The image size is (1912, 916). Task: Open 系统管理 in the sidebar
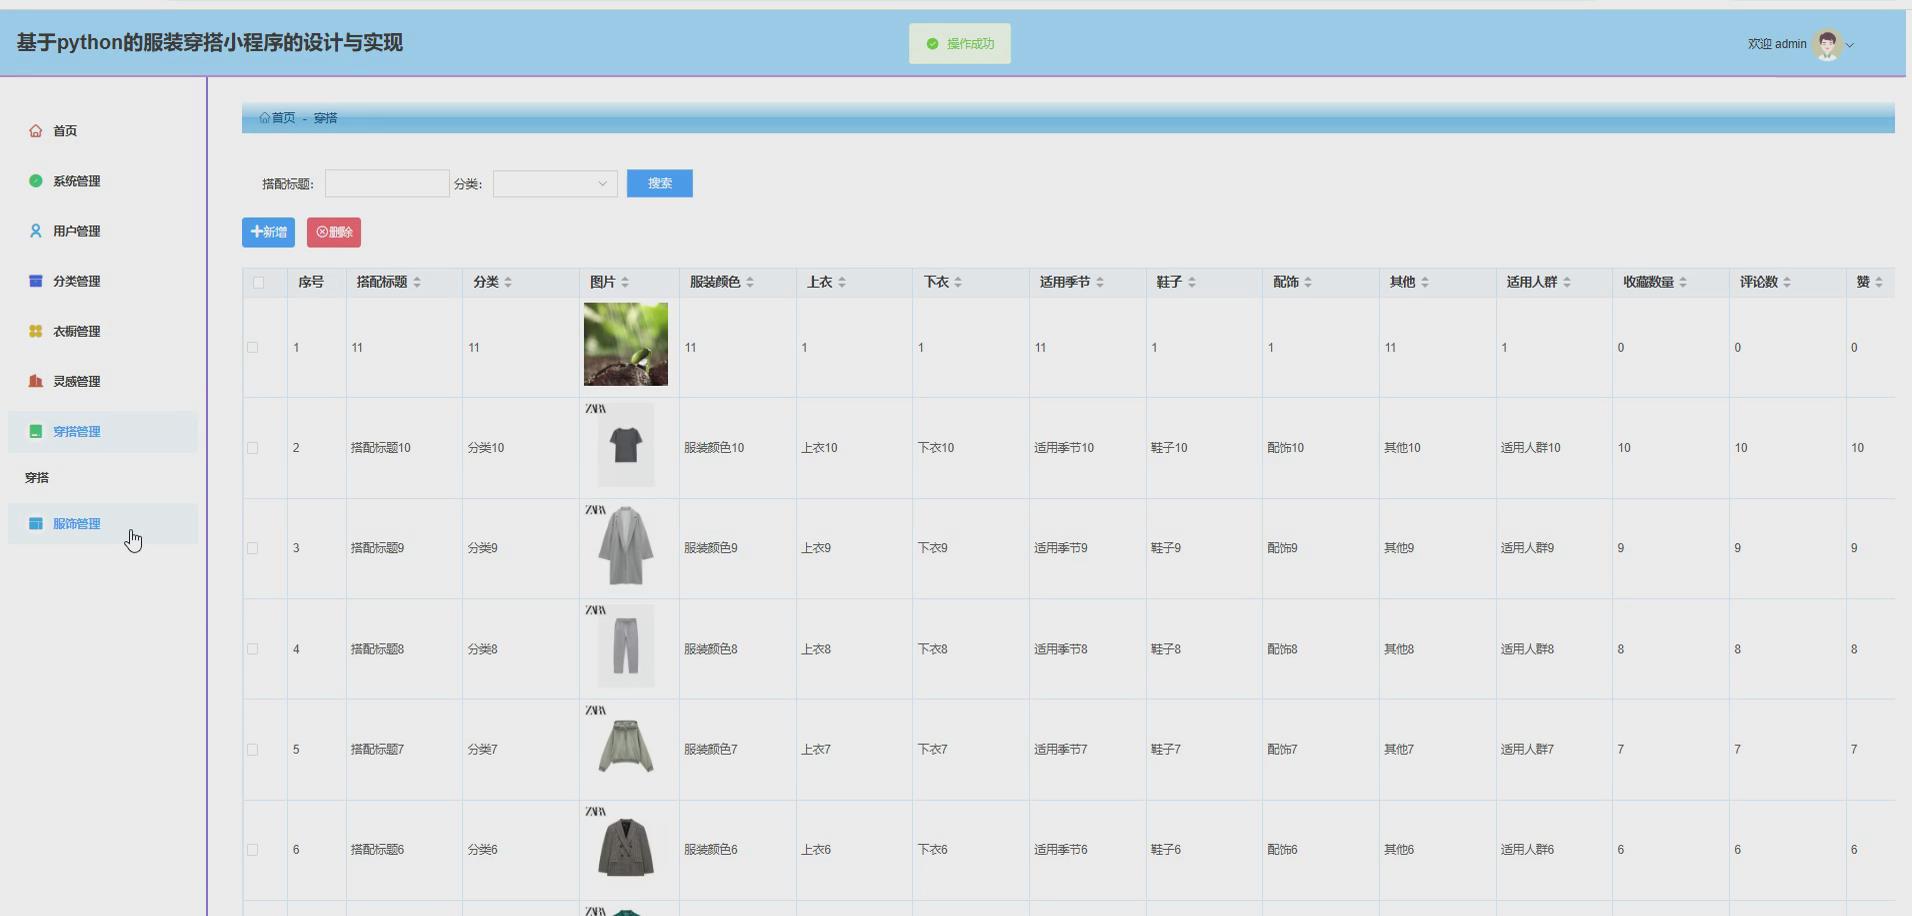[77, 181]
